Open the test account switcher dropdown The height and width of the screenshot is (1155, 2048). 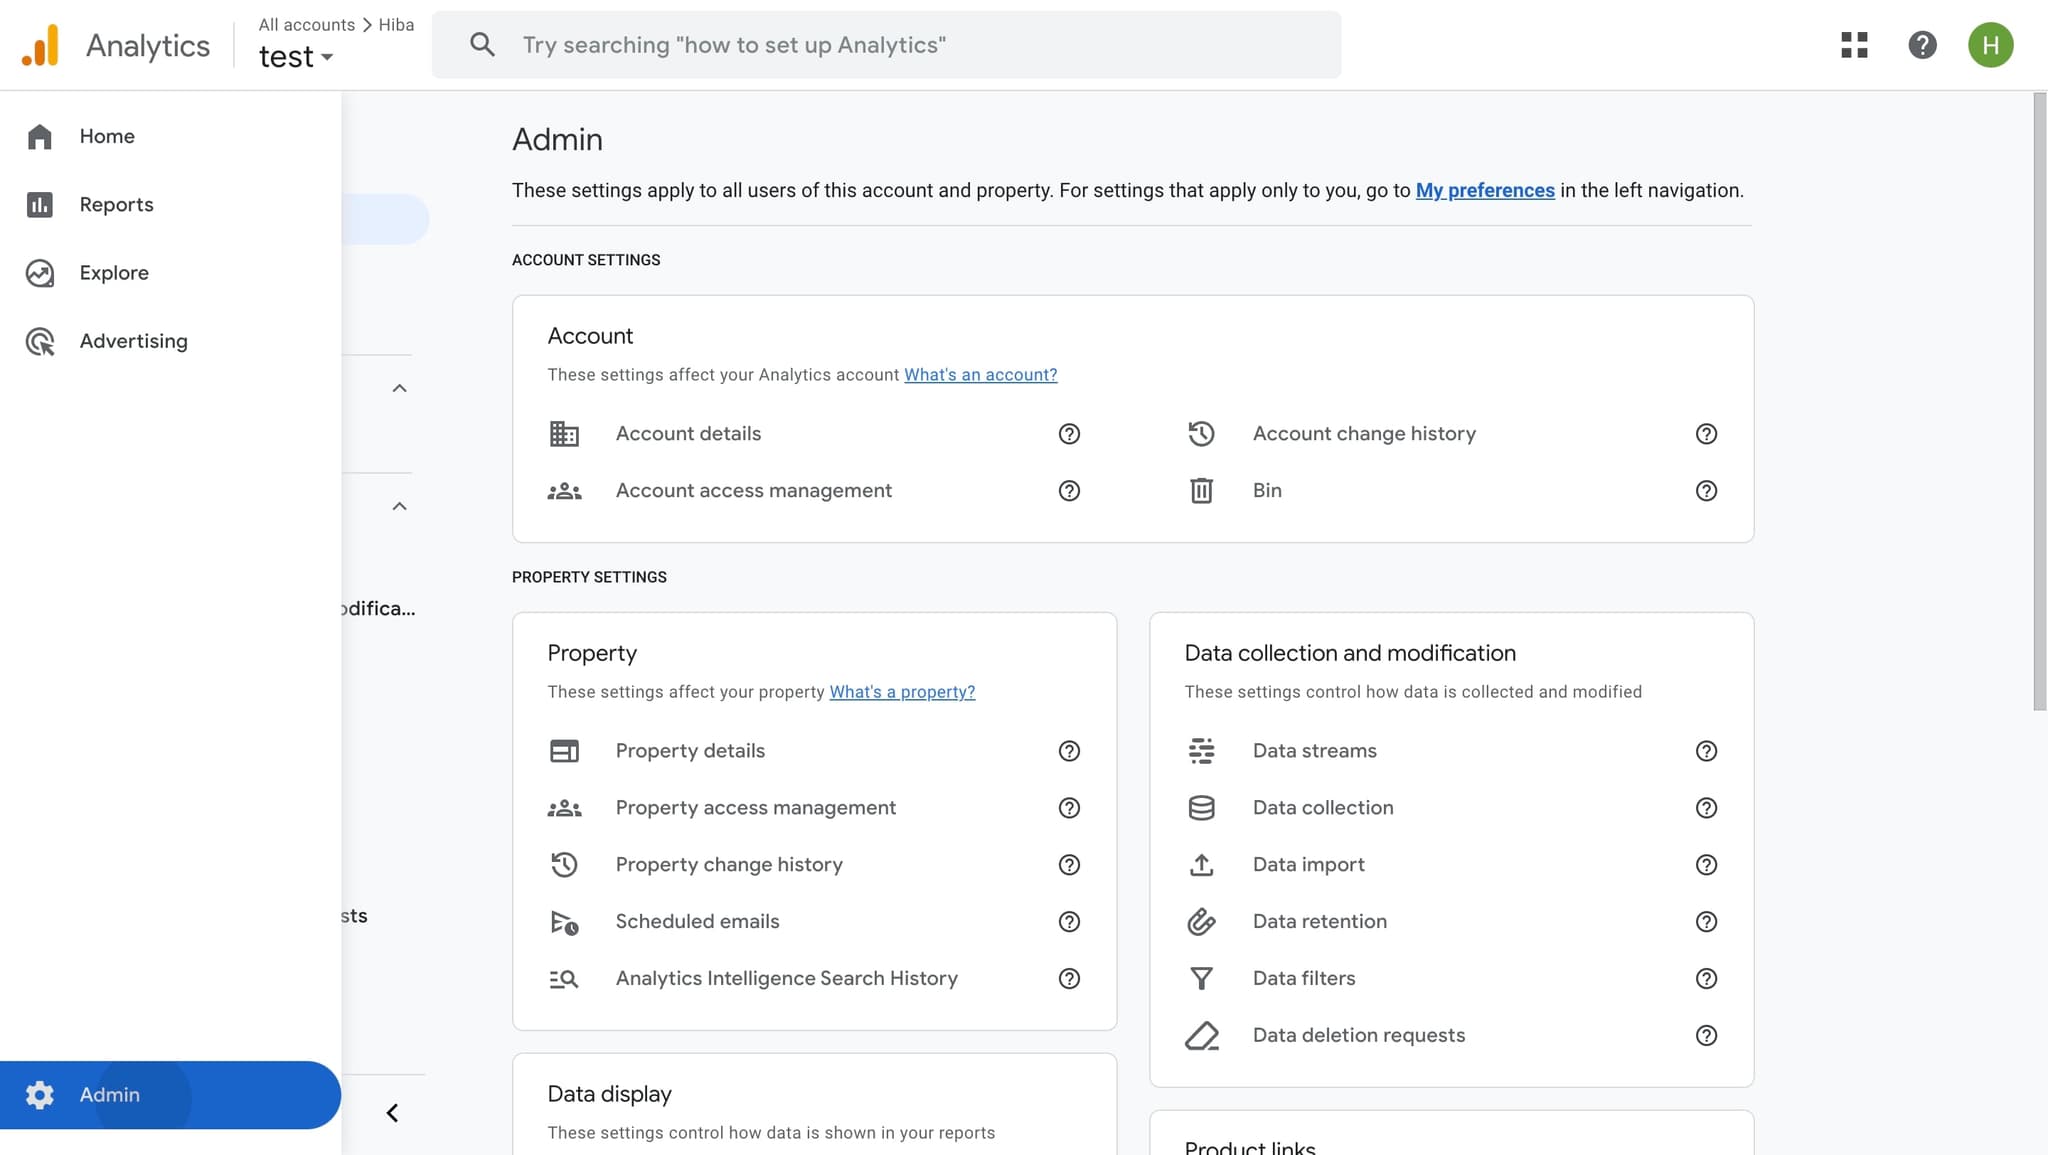[x=296, y=56]
